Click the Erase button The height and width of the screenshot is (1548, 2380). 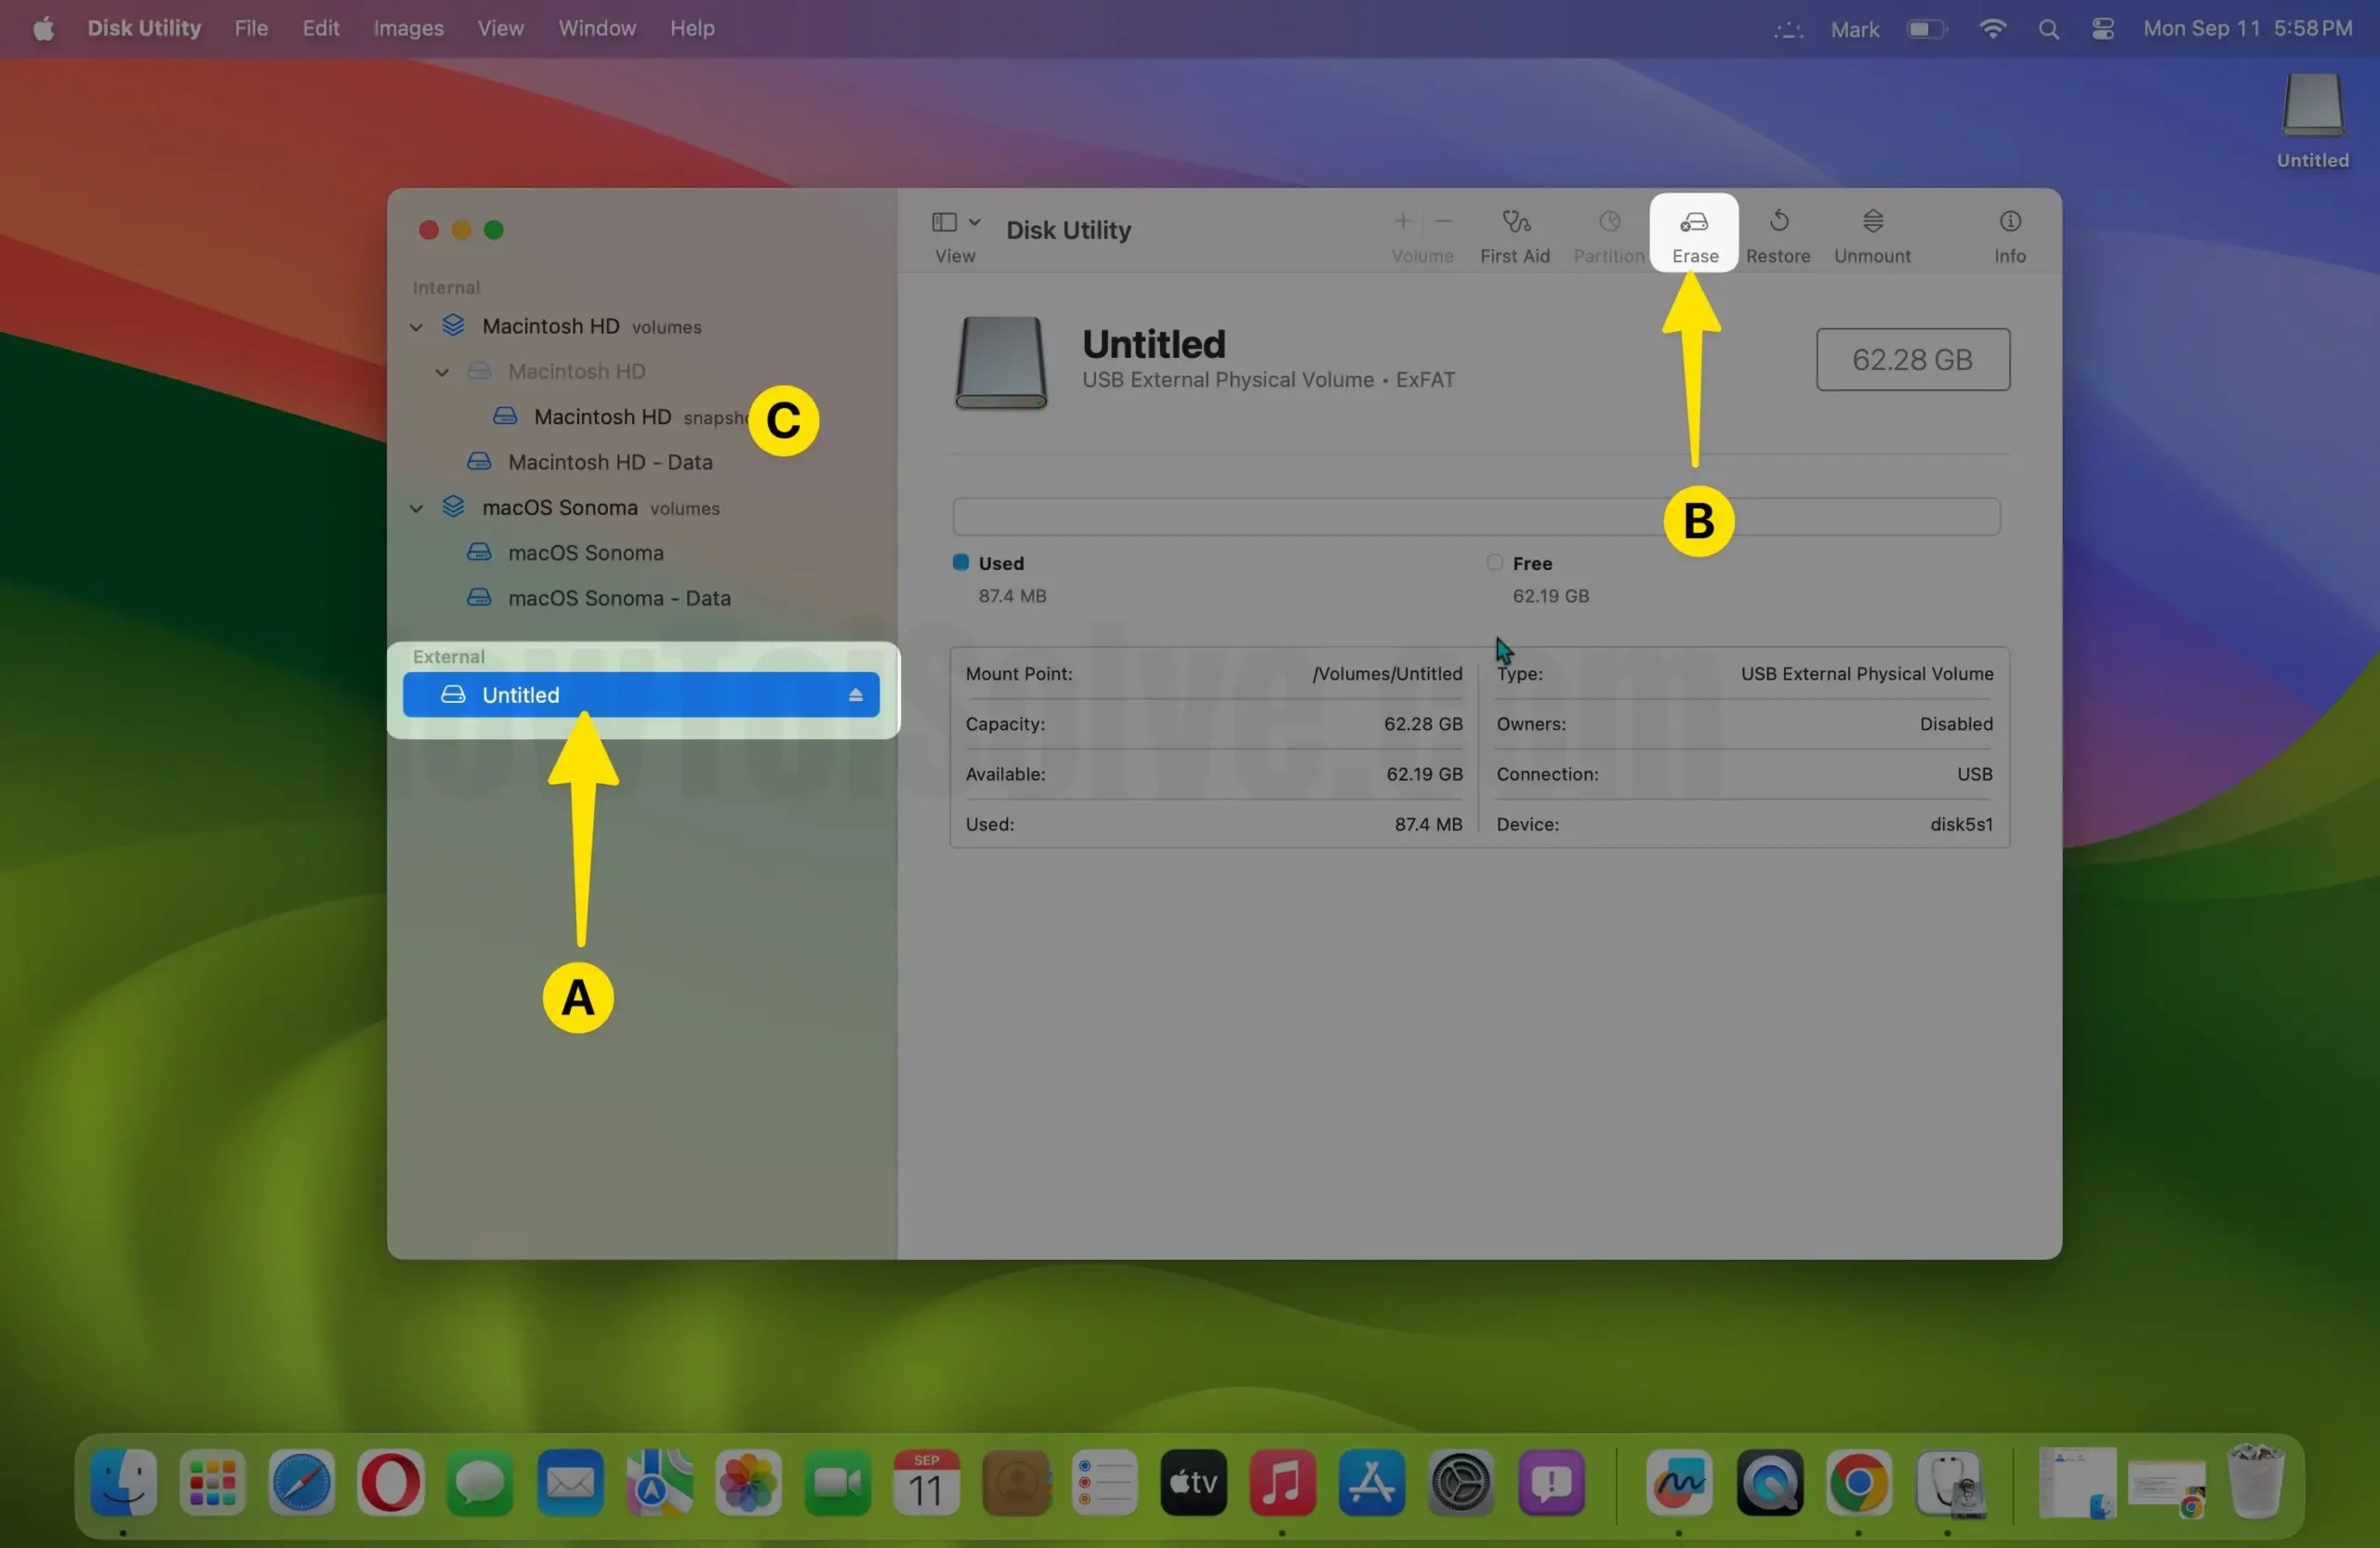pyautogui.click(x=1694, y=233)
